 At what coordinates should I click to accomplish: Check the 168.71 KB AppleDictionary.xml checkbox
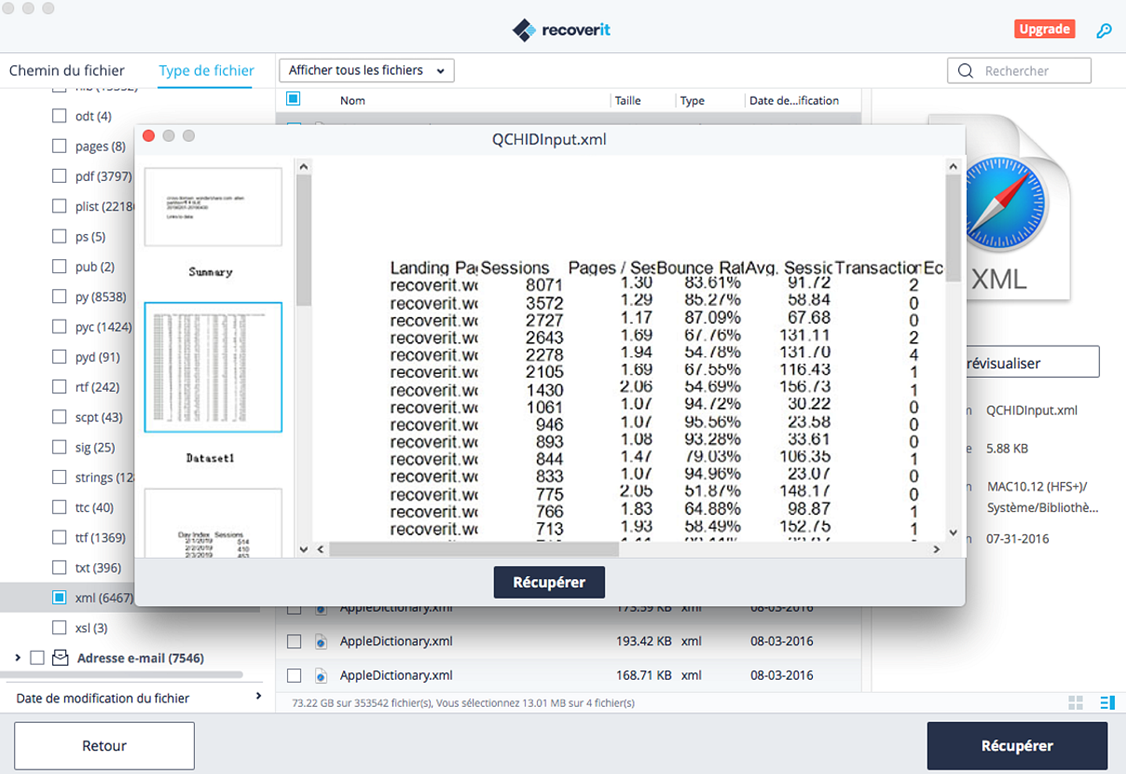point(294,676)
